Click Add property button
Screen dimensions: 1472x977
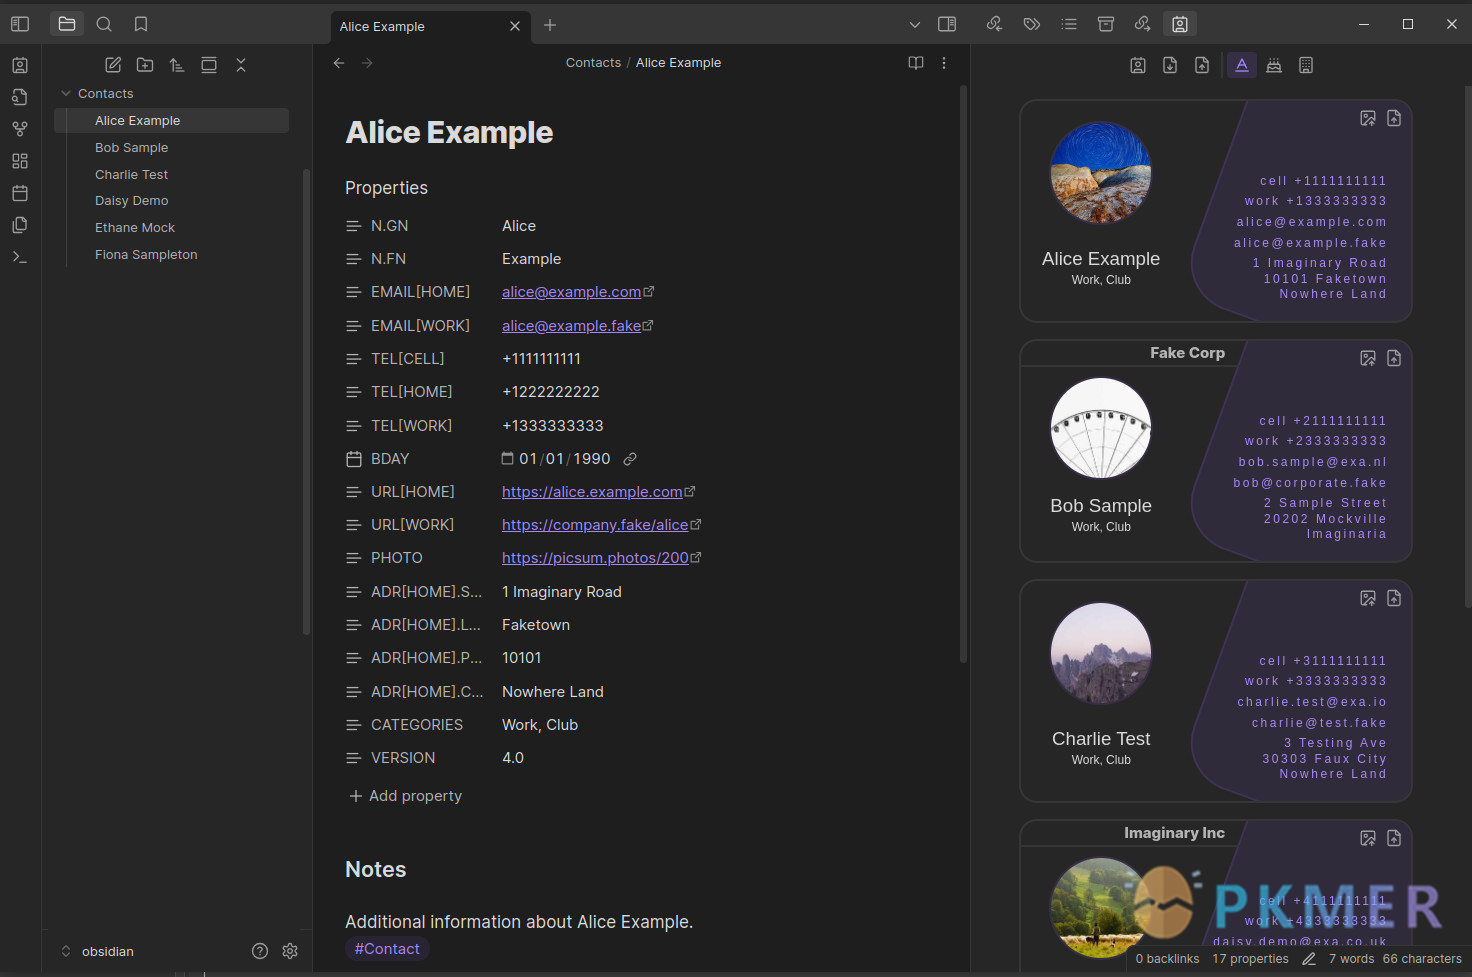(405, 796)
